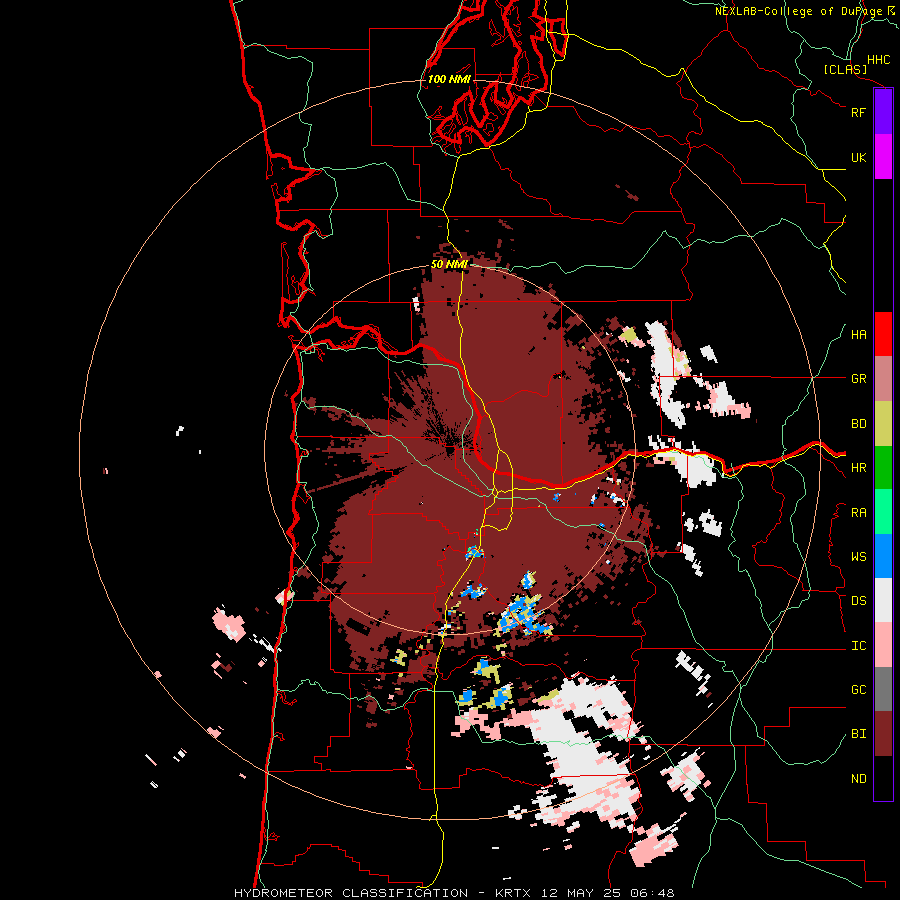Click the light green RA legend swatch
Image resolution: width=900 pixels, height=900 pixels.
(883, 512)
